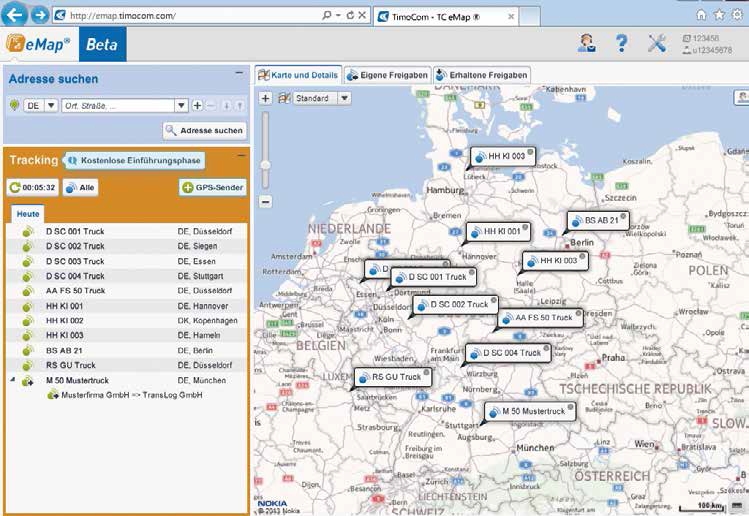Open the customer support contact icon

click(x=586, y=43)
